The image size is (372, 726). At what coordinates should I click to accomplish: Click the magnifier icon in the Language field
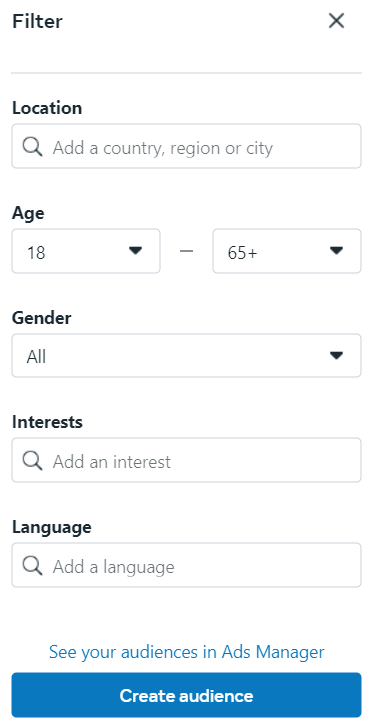(32, 566)
